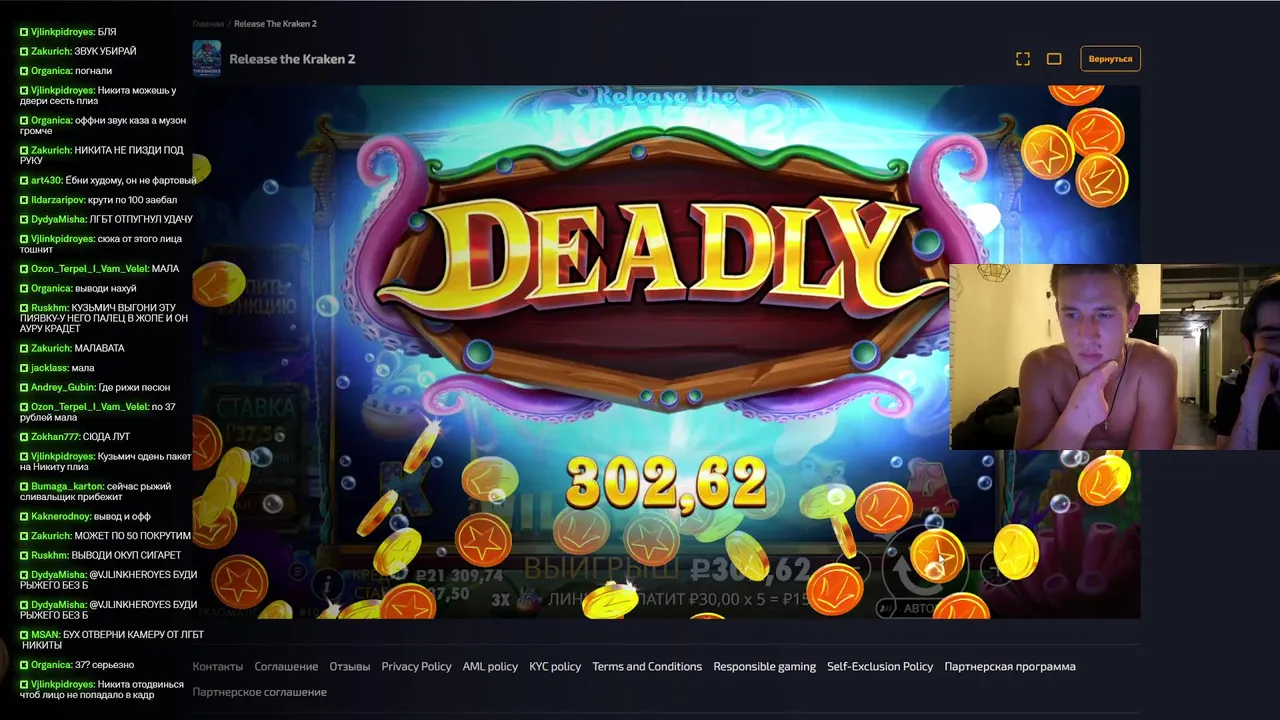This screenshot has height=720, width=1280.
Task: Click username Andrey_Gubin in chat
Action: 62,387
